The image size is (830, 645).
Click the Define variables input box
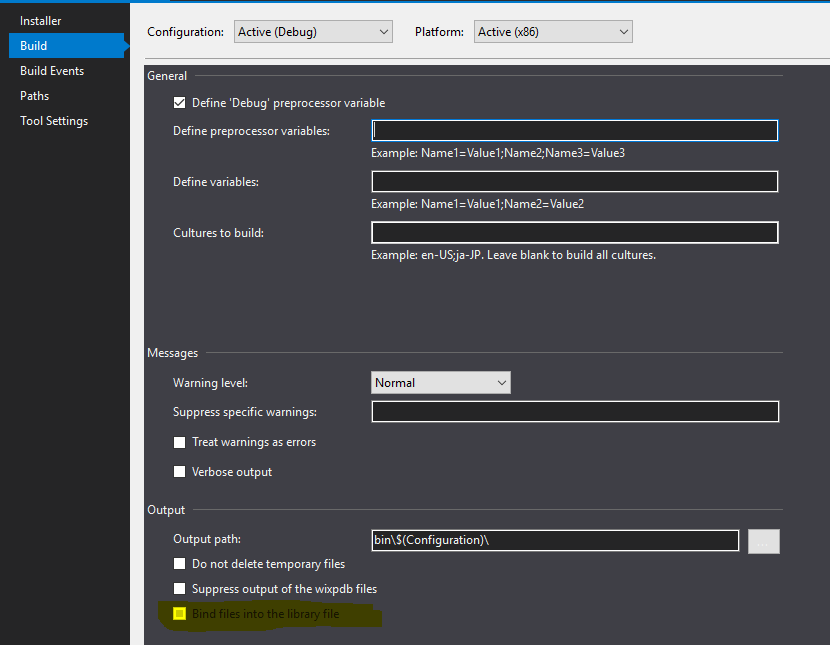tap(574, 181)
